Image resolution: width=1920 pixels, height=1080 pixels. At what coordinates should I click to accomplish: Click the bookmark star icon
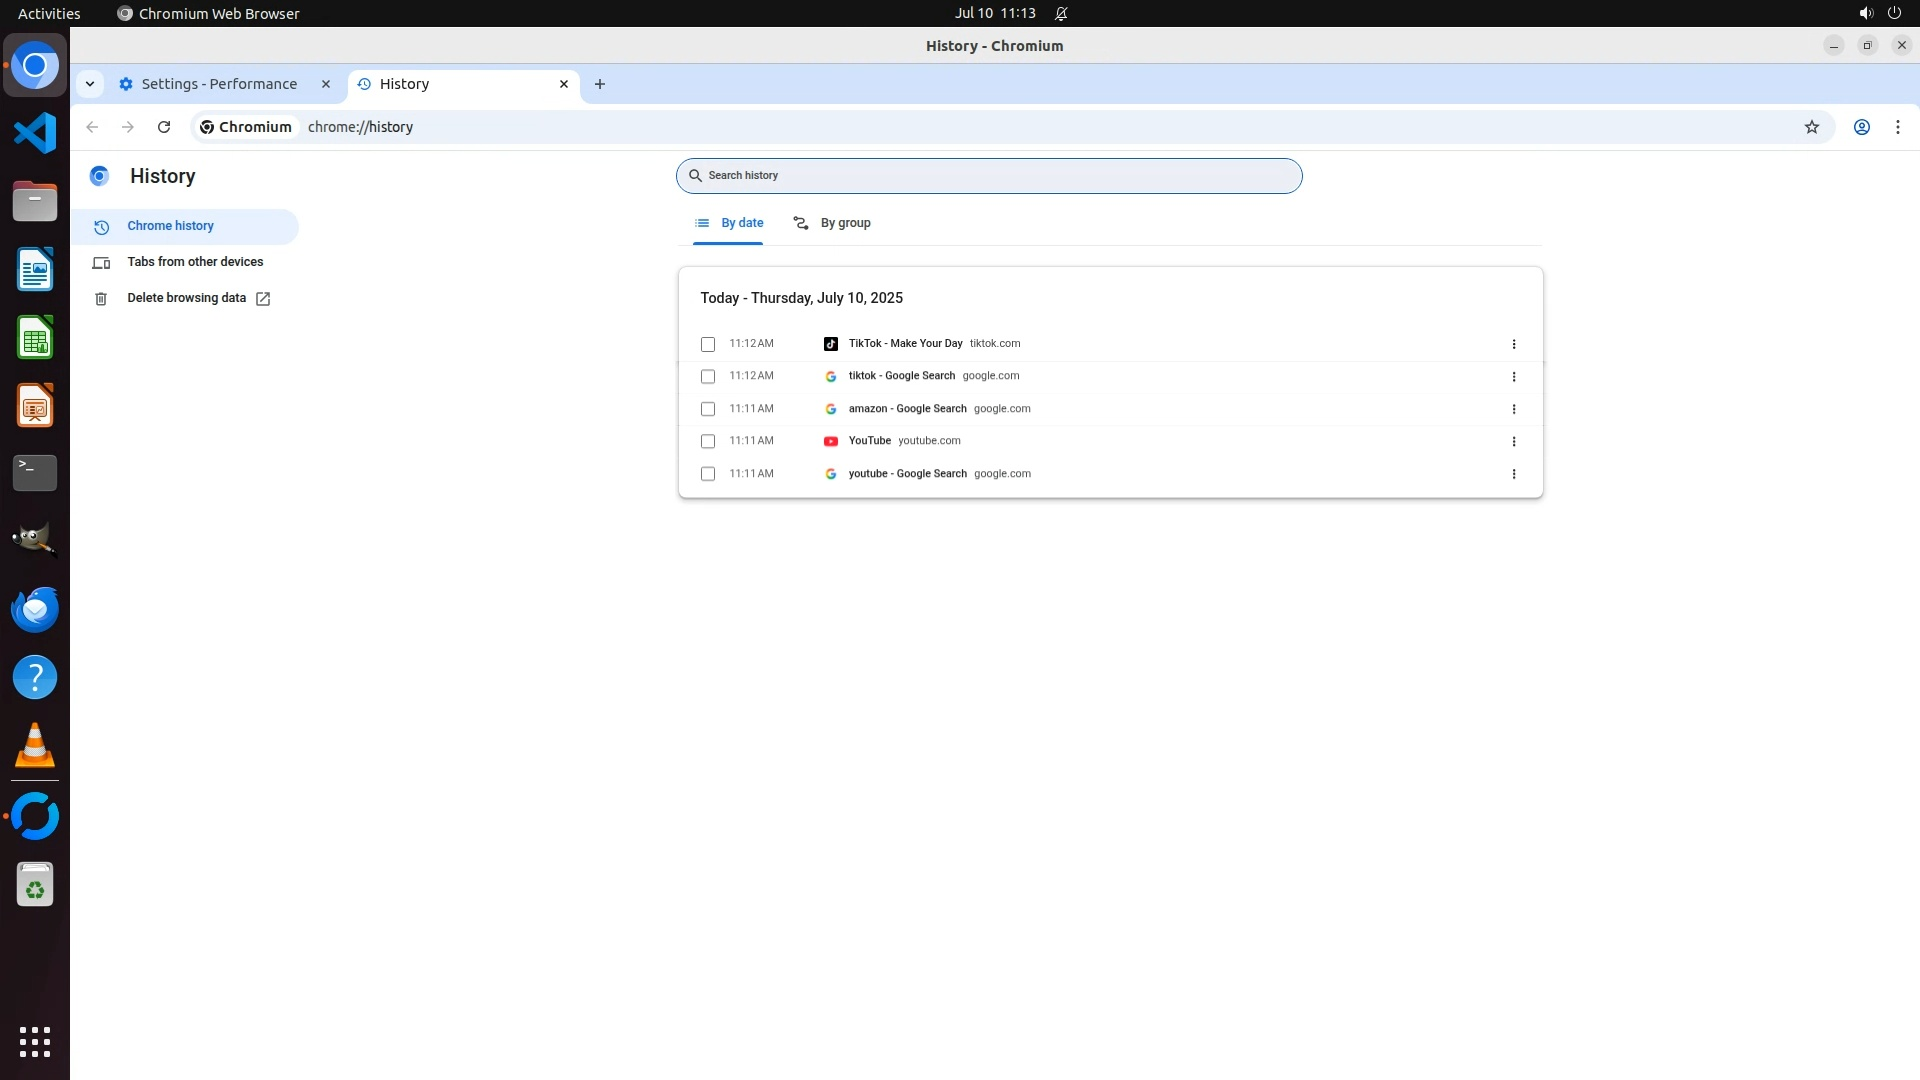[x=1811, y=127]
